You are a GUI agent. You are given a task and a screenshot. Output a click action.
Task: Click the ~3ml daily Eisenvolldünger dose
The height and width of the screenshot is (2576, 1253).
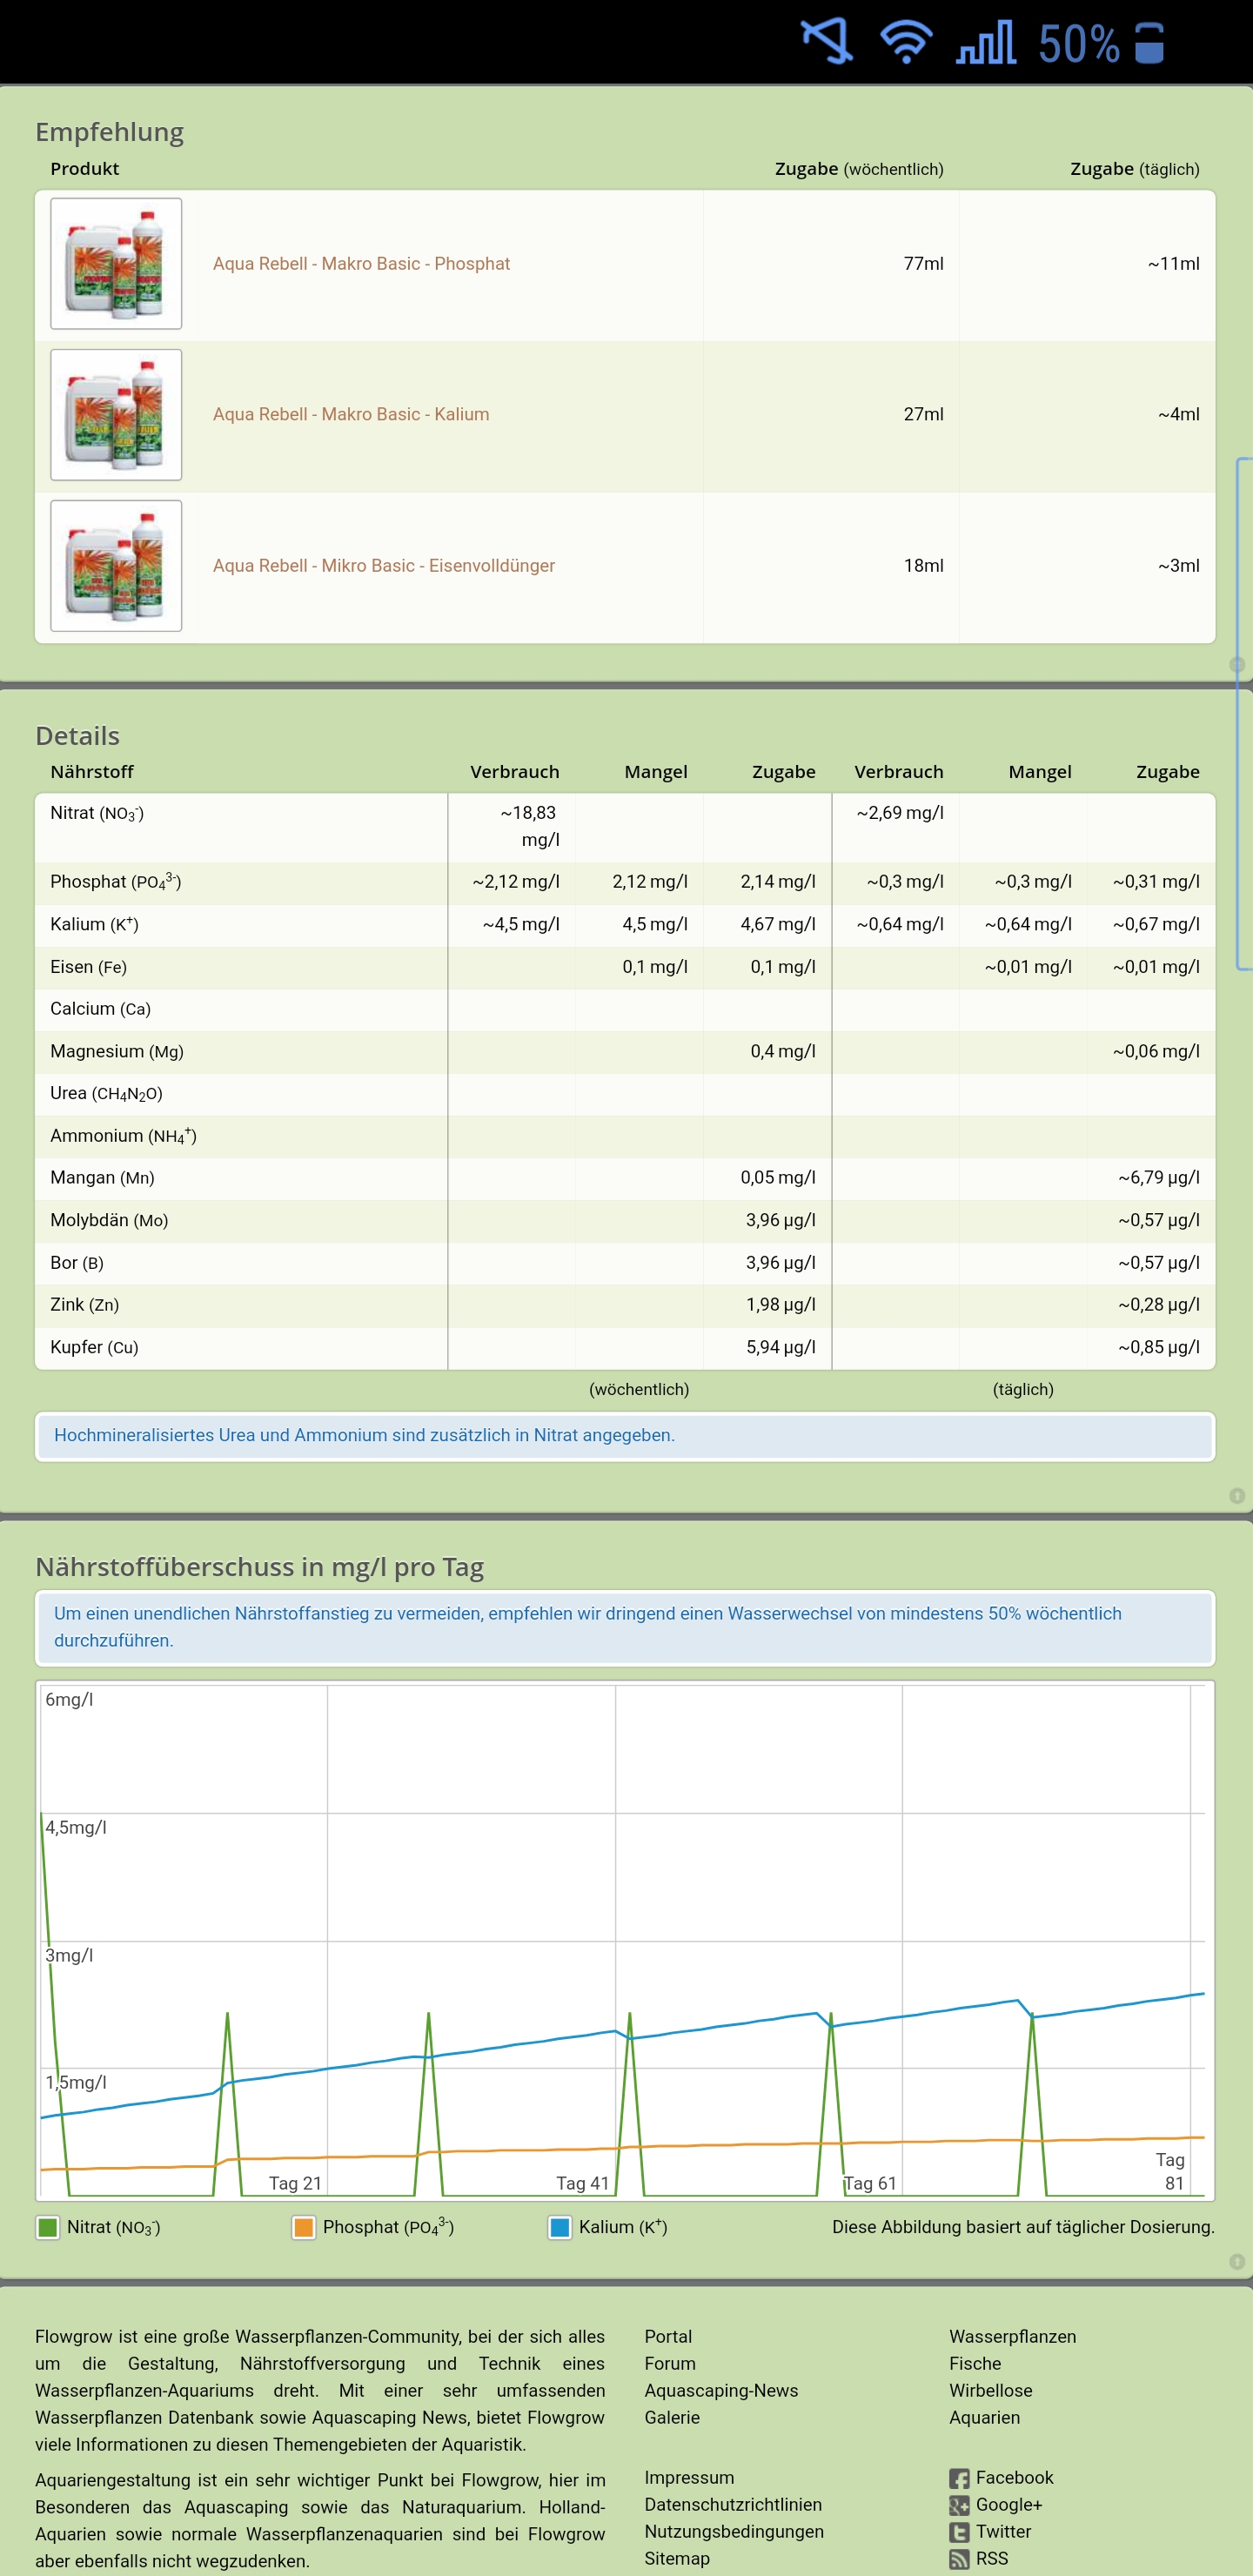pos(1179,566)
